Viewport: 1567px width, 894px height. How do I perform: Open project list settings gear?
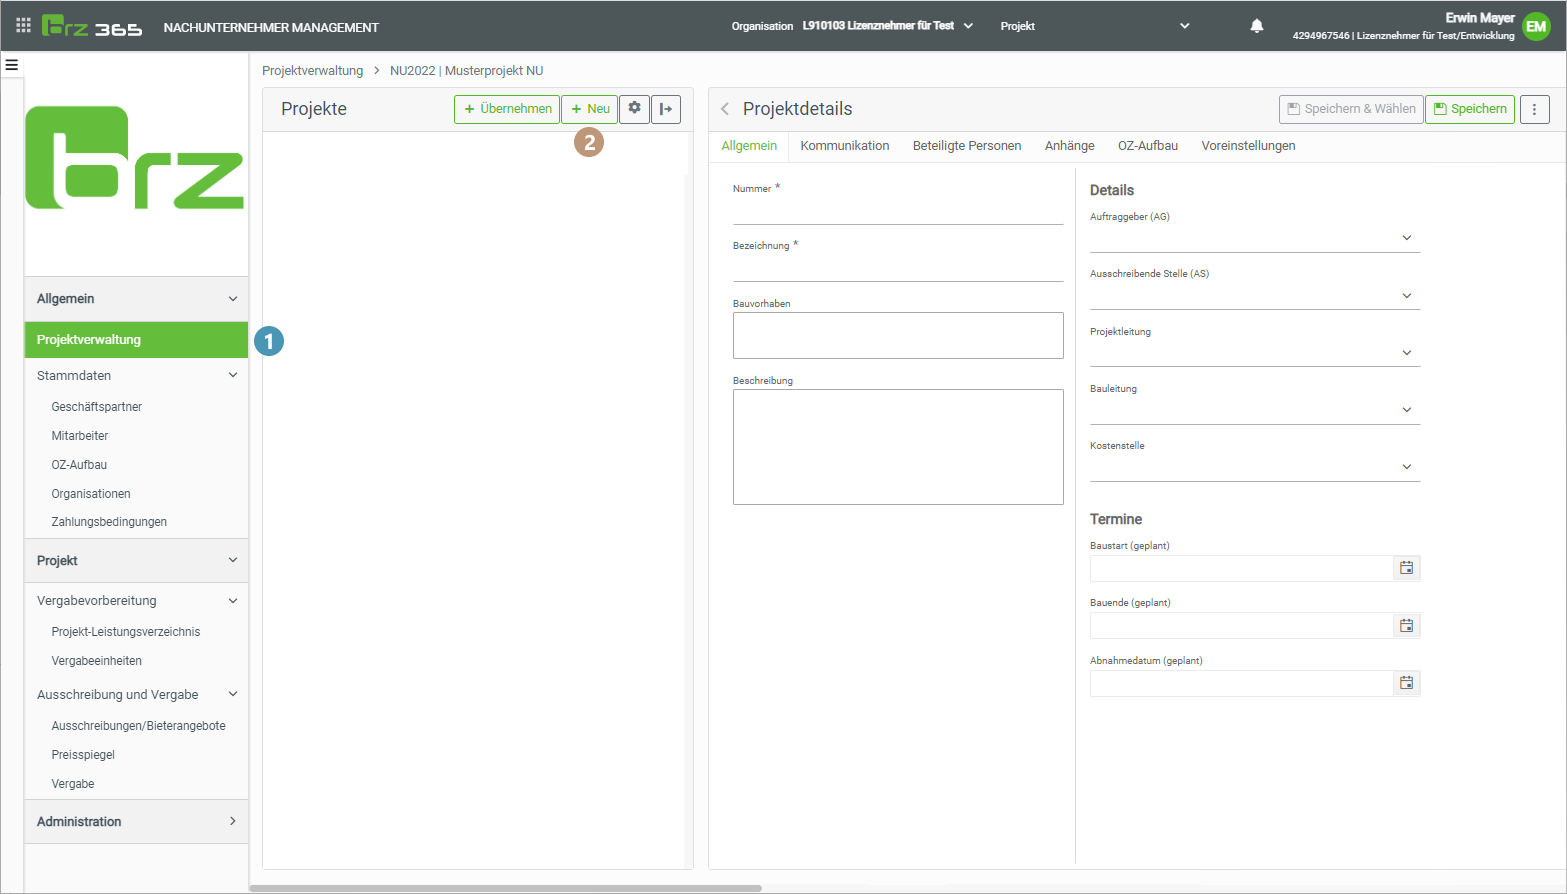634,108
